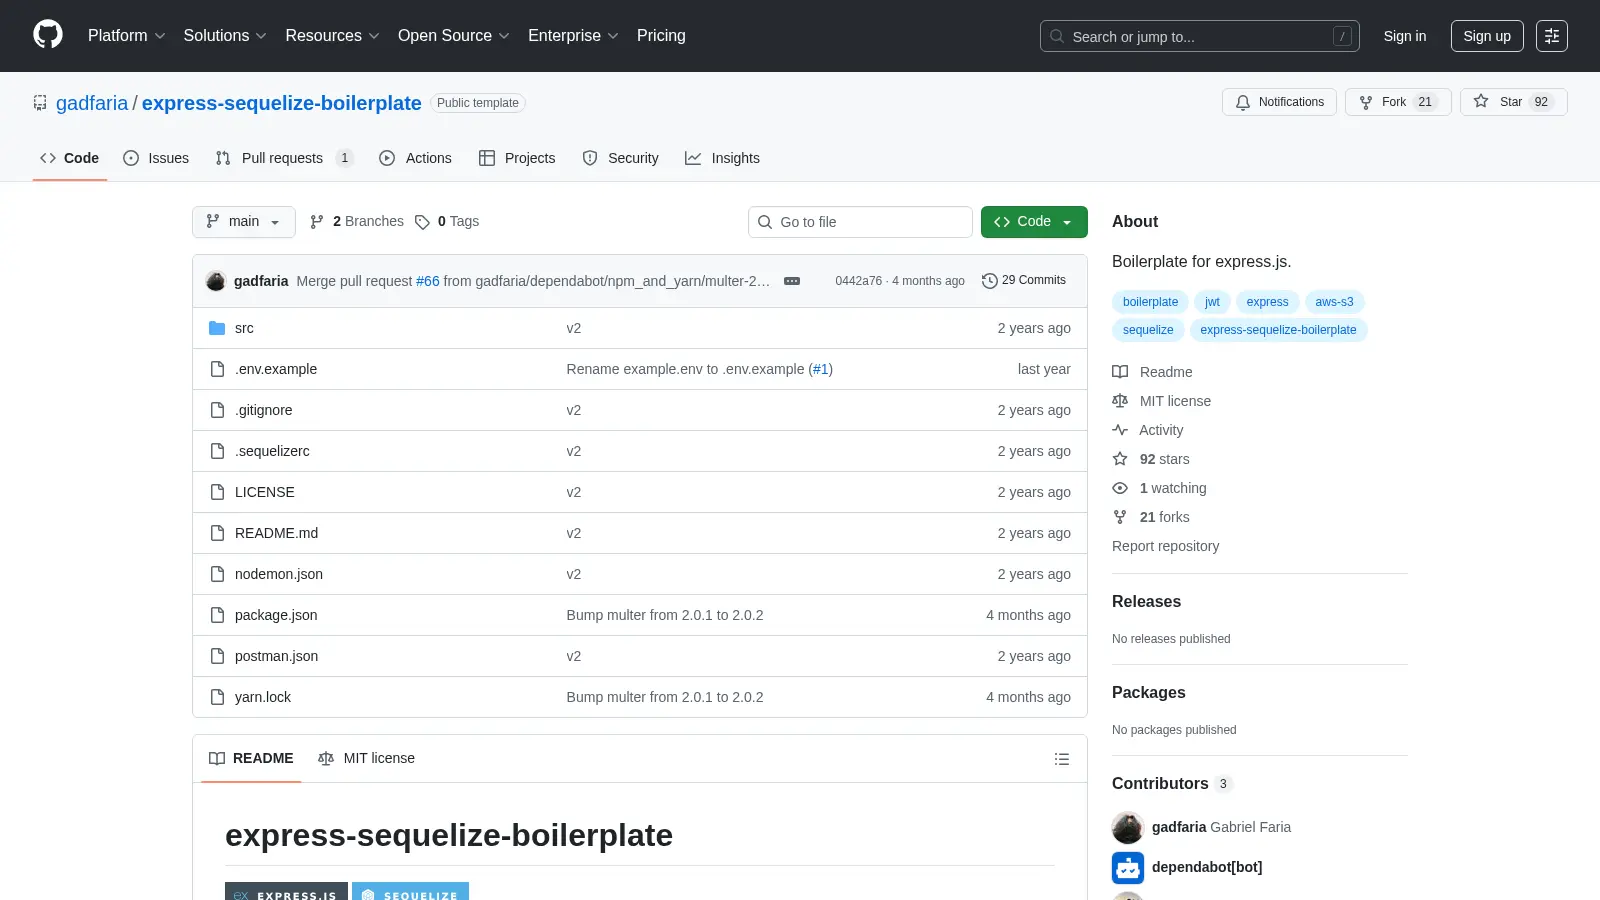Select the MIT license tab in file viewer

pos(366,759)
